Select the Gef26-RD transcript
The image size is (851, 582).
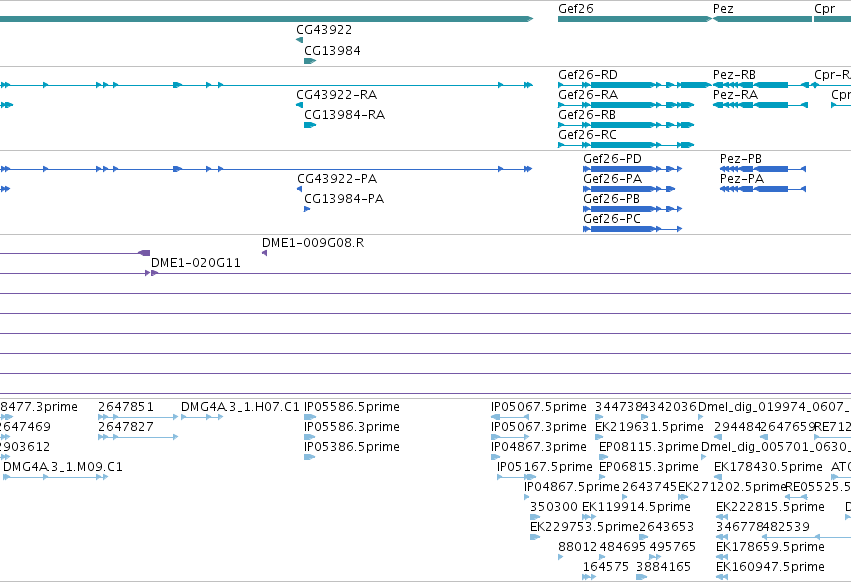634,85
